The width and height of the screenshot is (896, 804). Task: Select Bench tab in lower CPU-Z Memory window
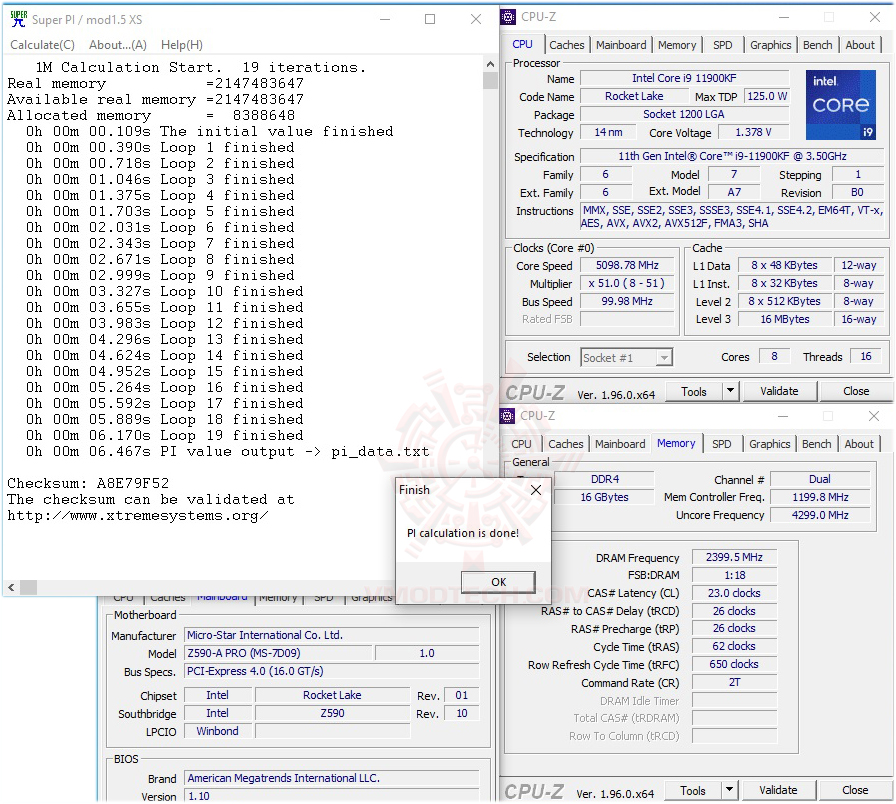click(x=816, y=444)
